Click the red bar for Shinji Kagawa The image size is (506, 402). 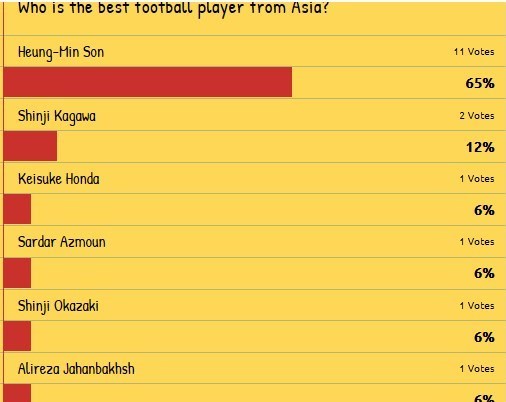(30, 146)
